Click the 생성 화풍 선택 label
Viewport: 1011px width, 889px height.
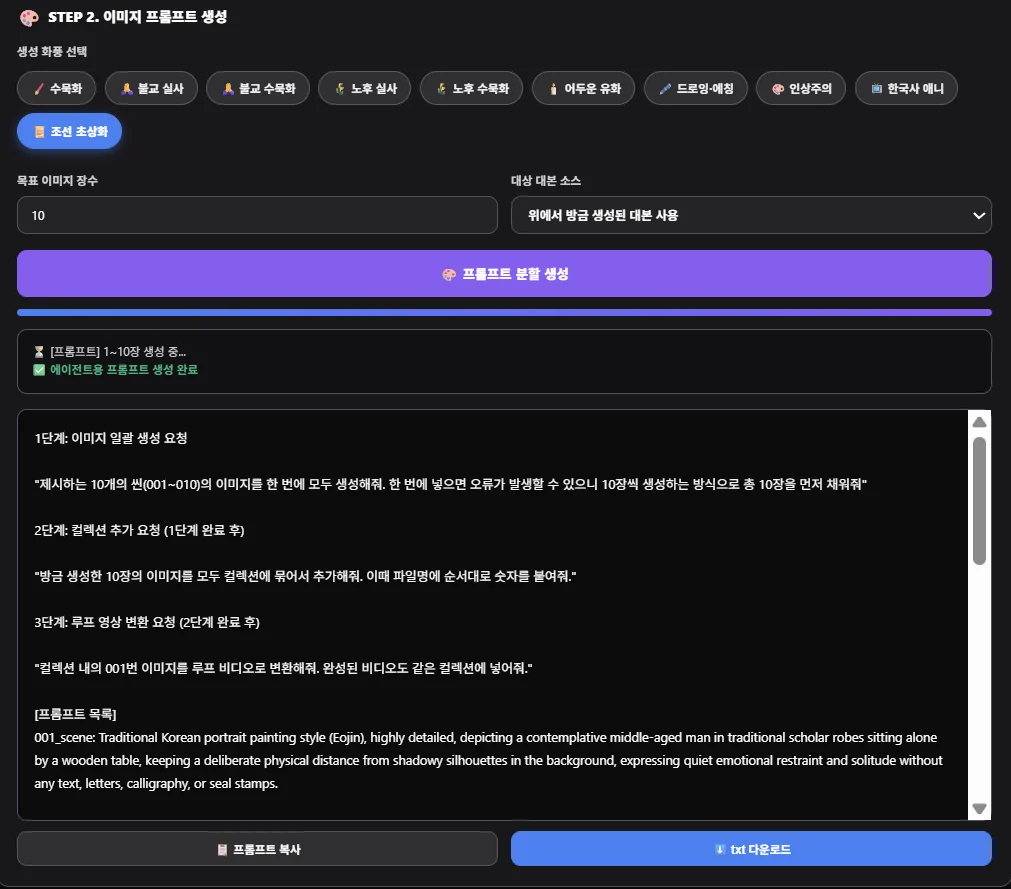pos(52,52)
